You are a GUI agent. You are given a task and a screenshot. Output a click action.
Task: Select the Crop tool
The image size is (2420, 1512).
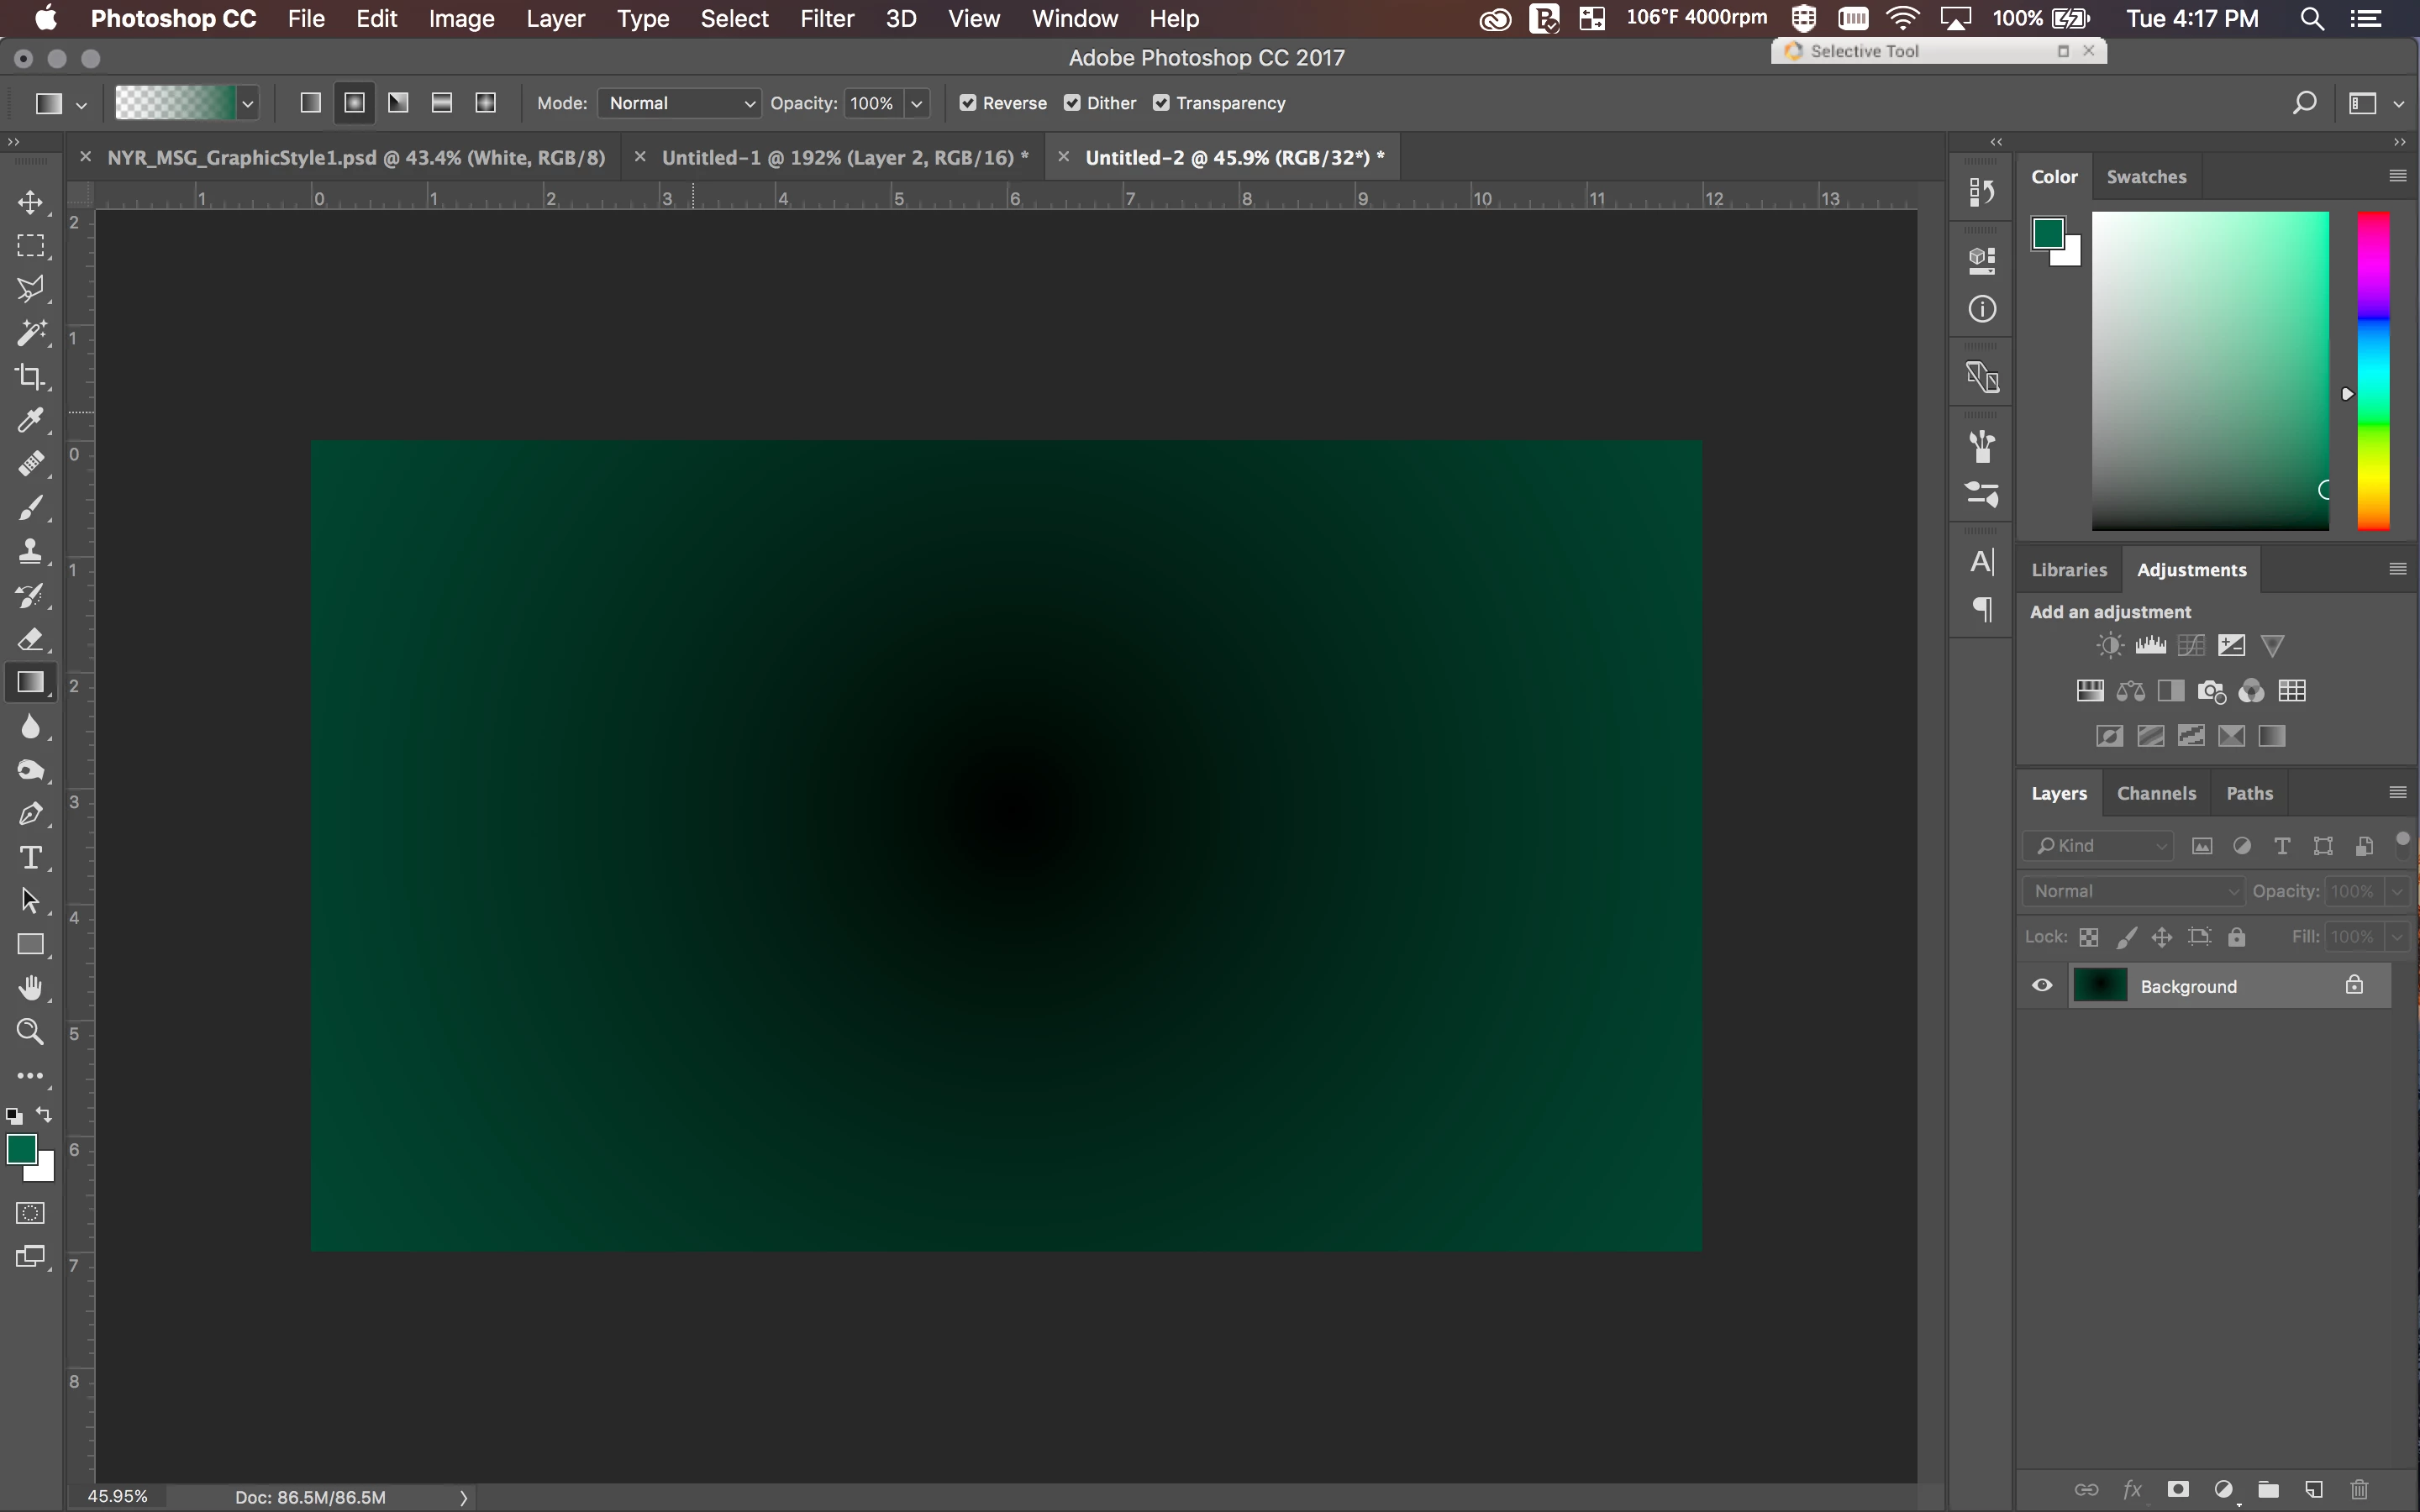point(30,377)
